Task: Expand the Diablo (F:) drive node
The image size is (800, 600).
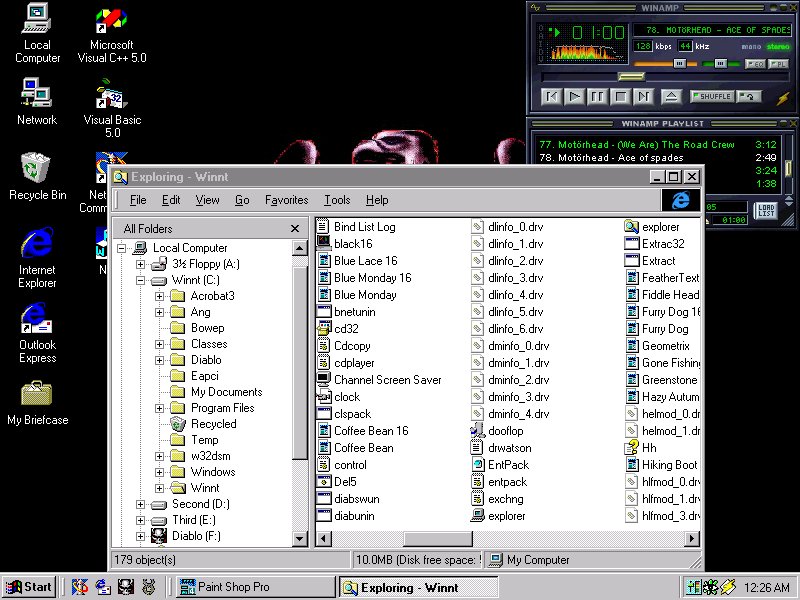Action: click(140, 536)
